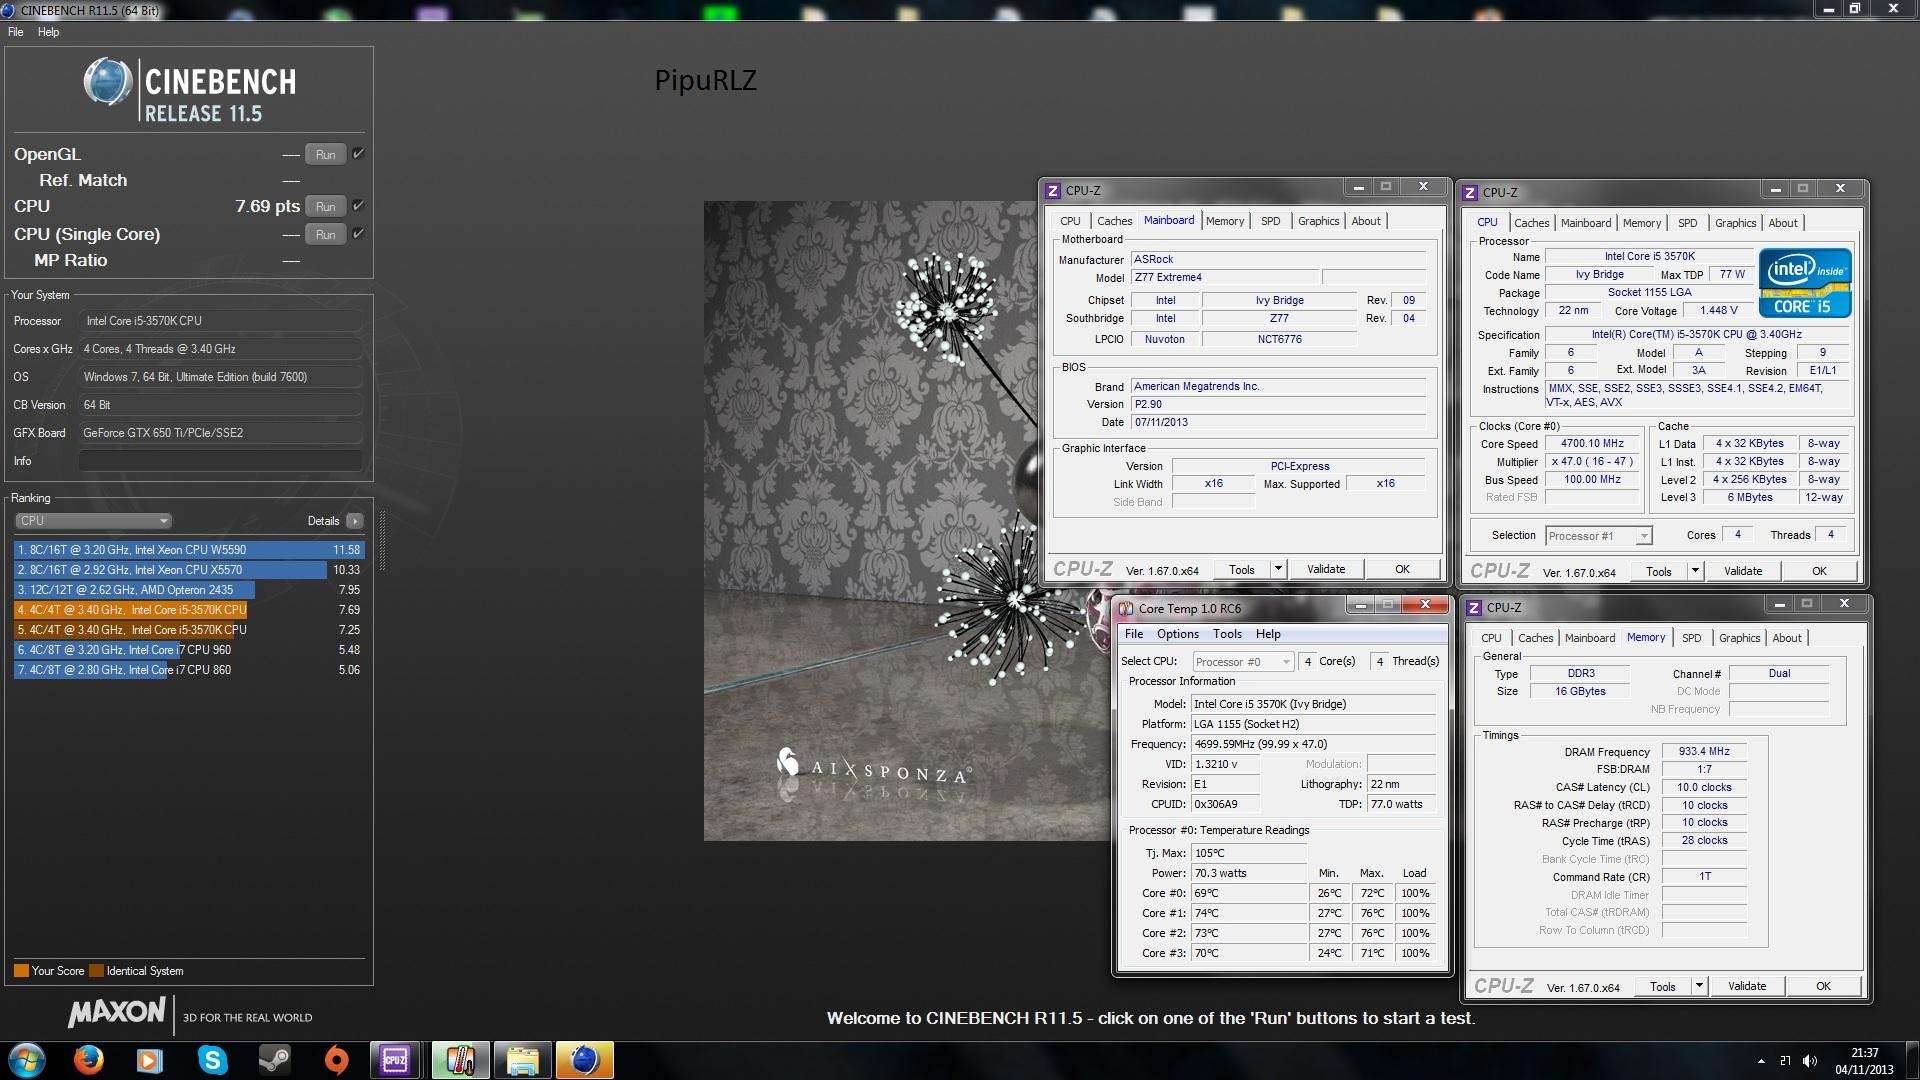
Task: Open Core Temp Tools menu
Action: click(1227, 634)
